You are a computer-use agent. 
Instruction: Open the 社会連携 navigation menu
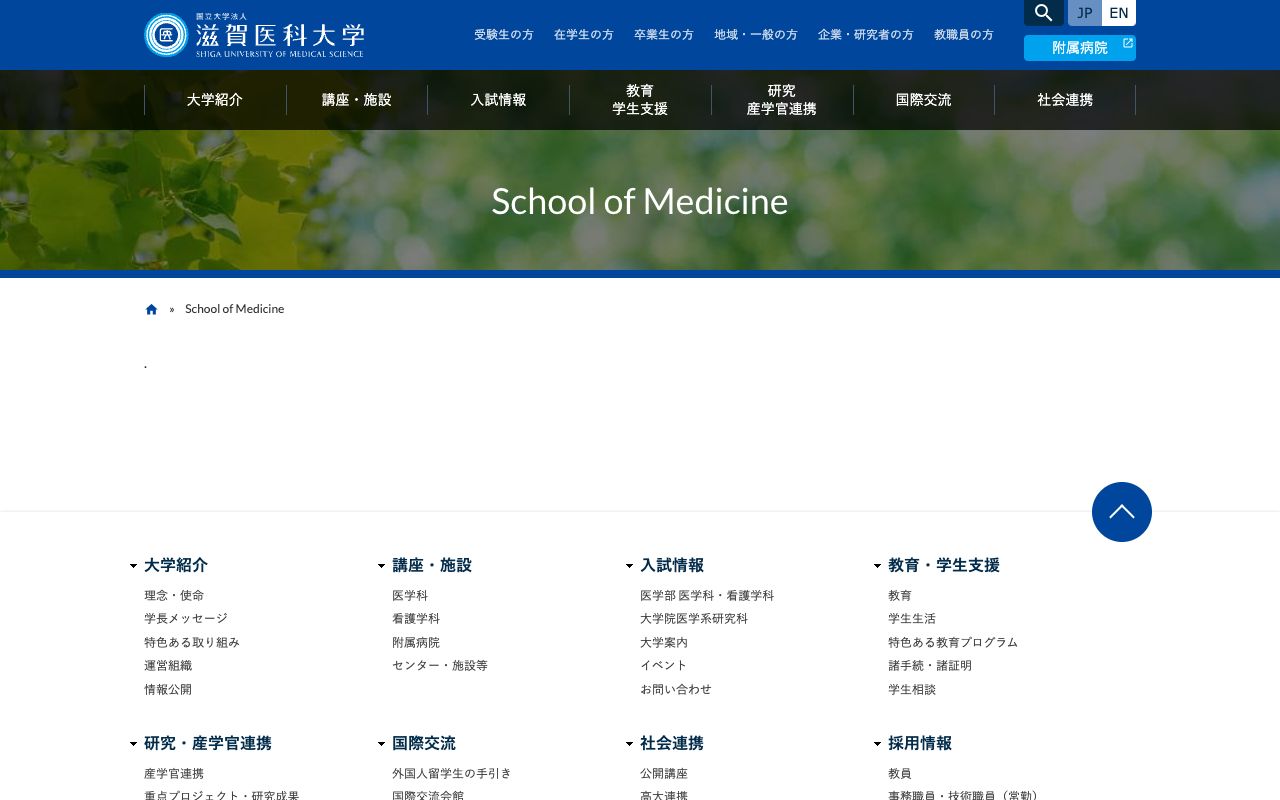pos(1065,100)
